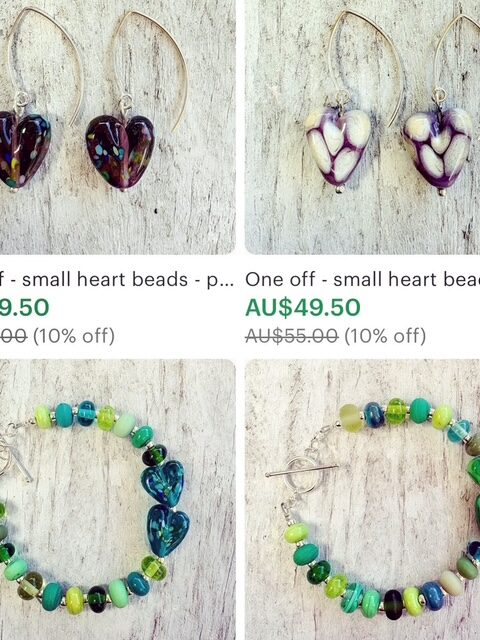This screenshot has height=640, width=480.
Task: Open the purple speckled heart earrings listing image
Action: click(x=118, y=127)
